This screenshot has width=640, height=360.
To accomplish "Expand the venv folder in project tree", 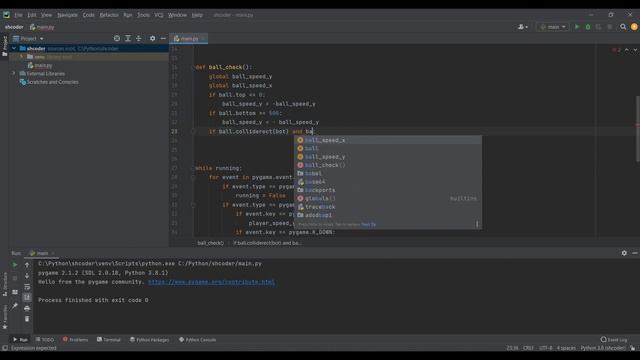I will [x=22, y=57].
